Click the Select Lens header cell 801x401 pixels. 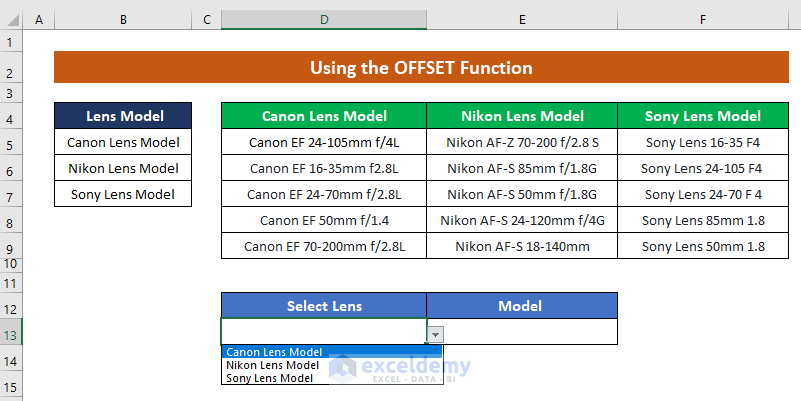324,306
